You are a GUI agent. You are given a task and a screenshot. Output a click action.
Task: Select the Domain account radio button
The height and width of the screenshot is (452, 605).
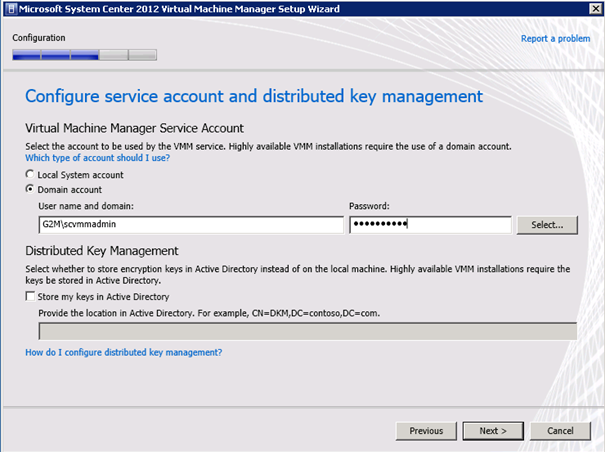30,189
